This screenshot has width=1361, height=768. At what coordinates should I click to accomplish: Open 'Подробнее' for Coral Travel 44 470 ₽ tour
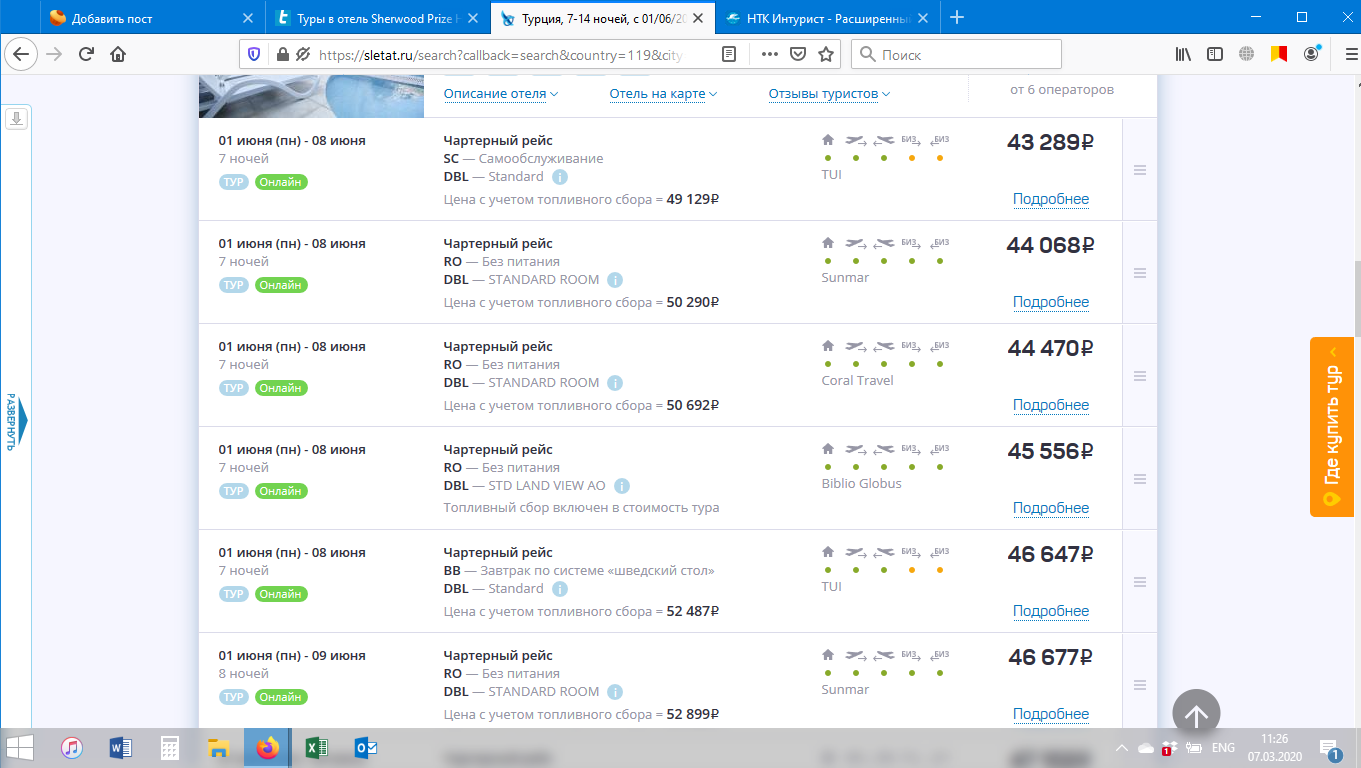pyautogui.click(x=1051, y=405)
